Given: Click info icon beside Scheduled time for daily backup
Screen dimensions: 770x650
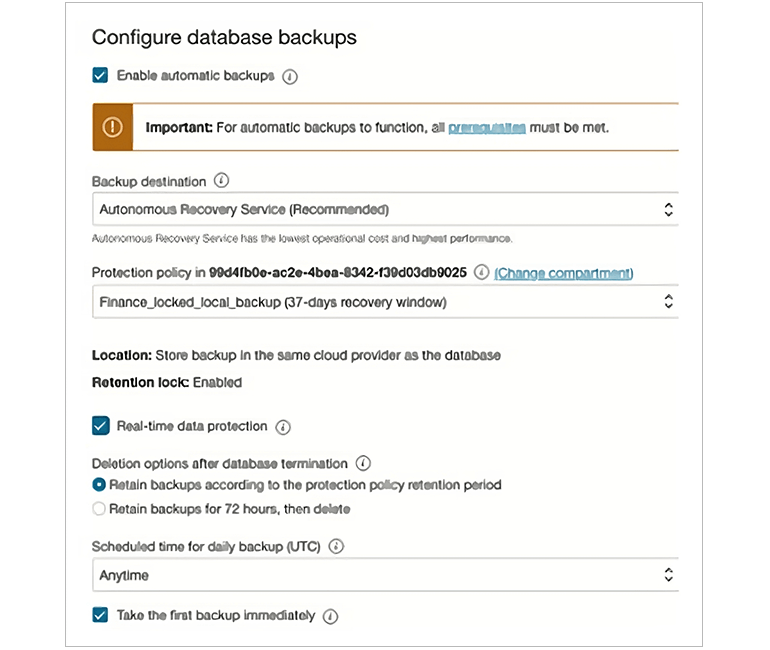Looking at the screenshot, I should pyautogui.click(x=337, y=546).
